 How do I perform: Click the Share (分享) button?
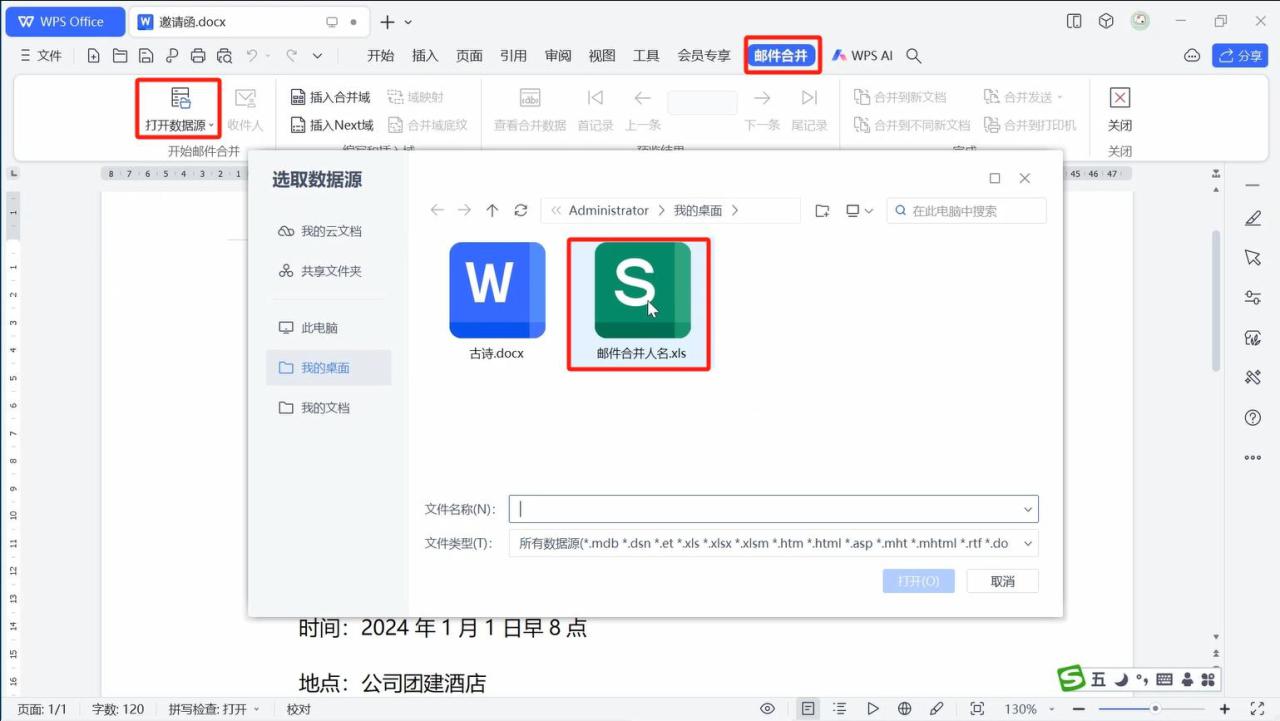(1240, 56)
